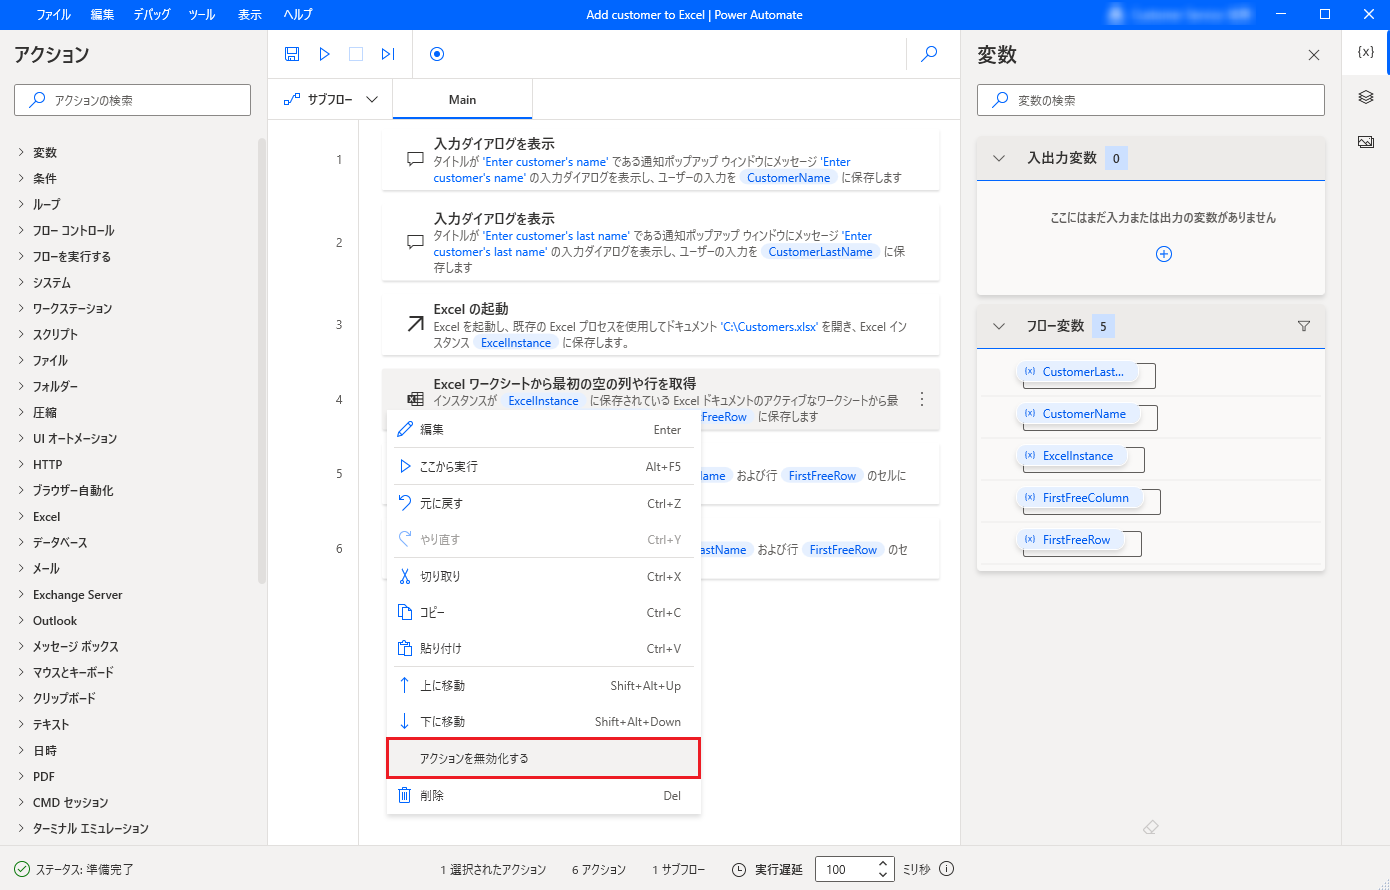This screenshot has height=890, width=1390.
Task: Choose 下に移動 in context menu
Action: pos(543,722)
